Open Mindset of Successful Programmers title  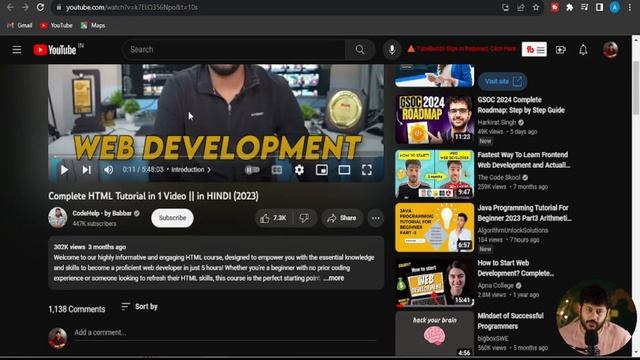[x=510, y=321]
